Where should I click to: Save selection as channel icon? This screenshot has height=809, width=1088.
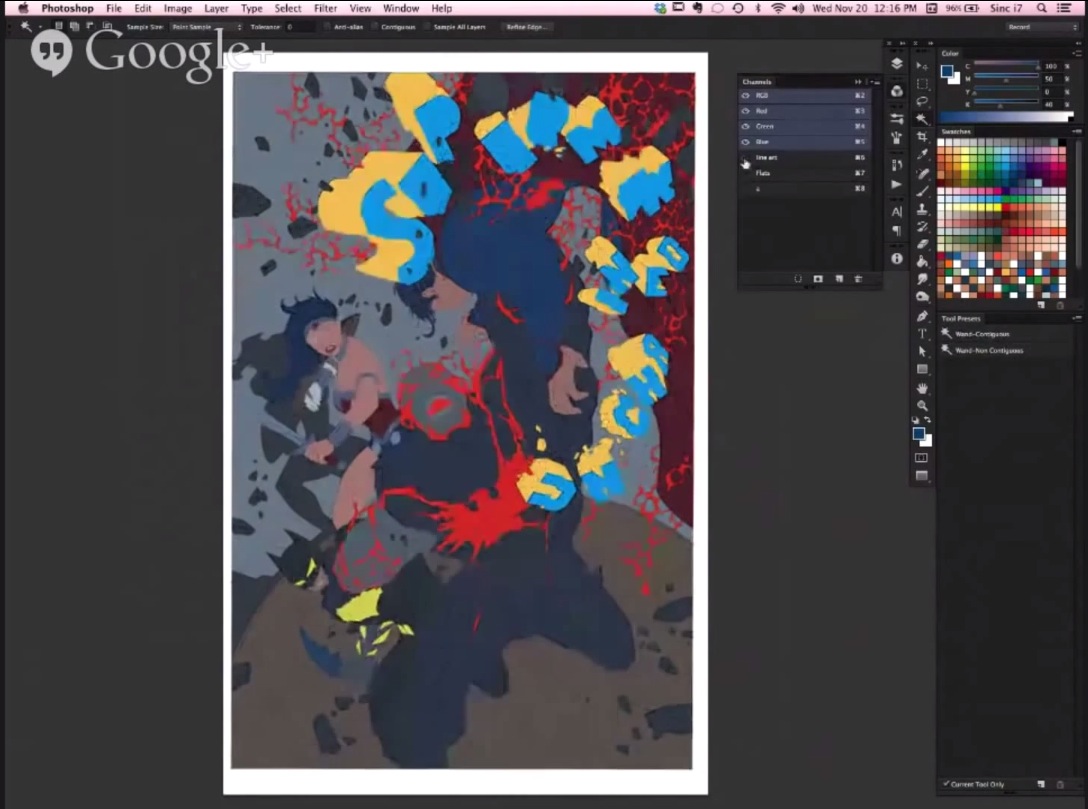pos(818,279)
